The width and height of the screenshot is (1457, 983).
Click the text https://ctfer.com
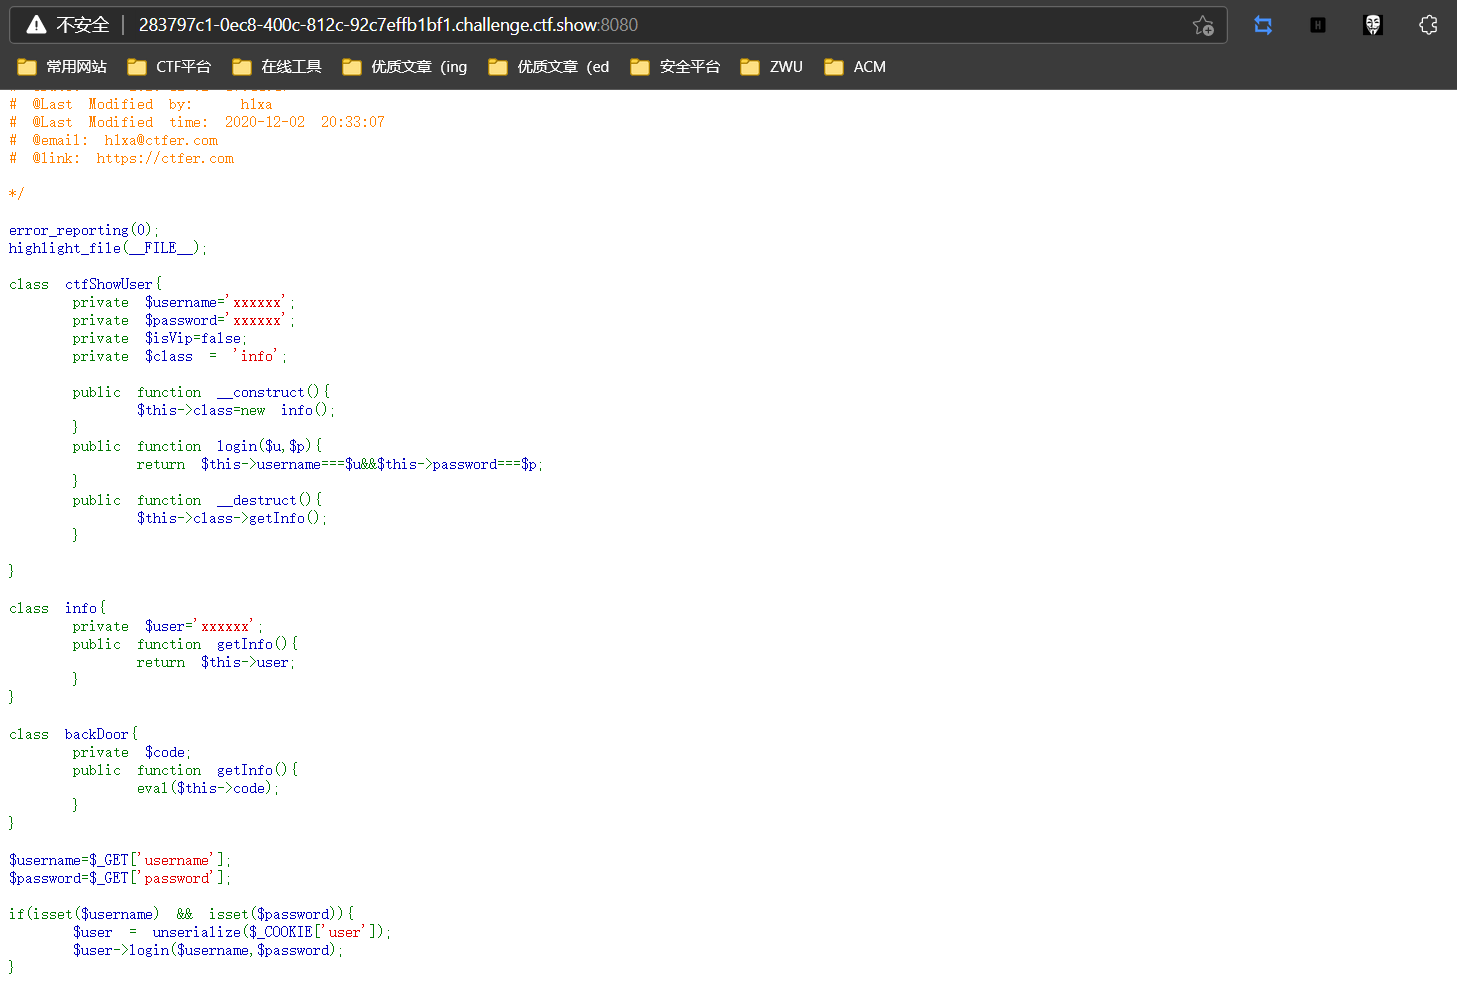165,159
